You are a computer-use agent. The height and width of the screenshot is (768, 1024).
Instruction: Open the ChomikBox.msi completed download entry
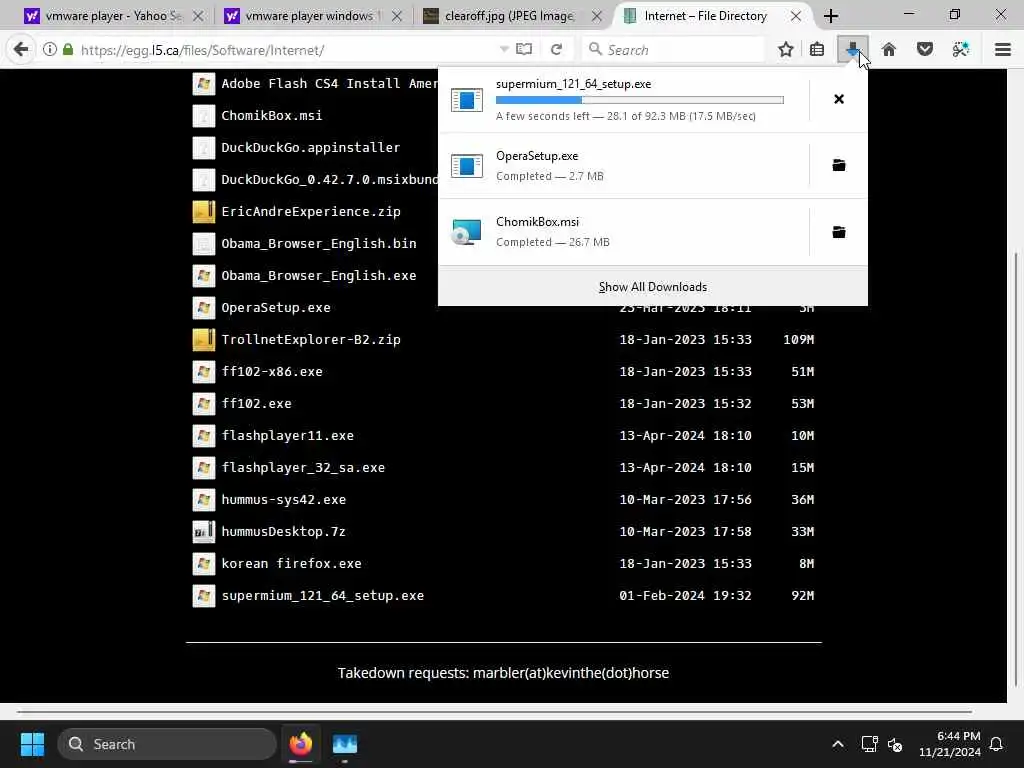(624, 232)
